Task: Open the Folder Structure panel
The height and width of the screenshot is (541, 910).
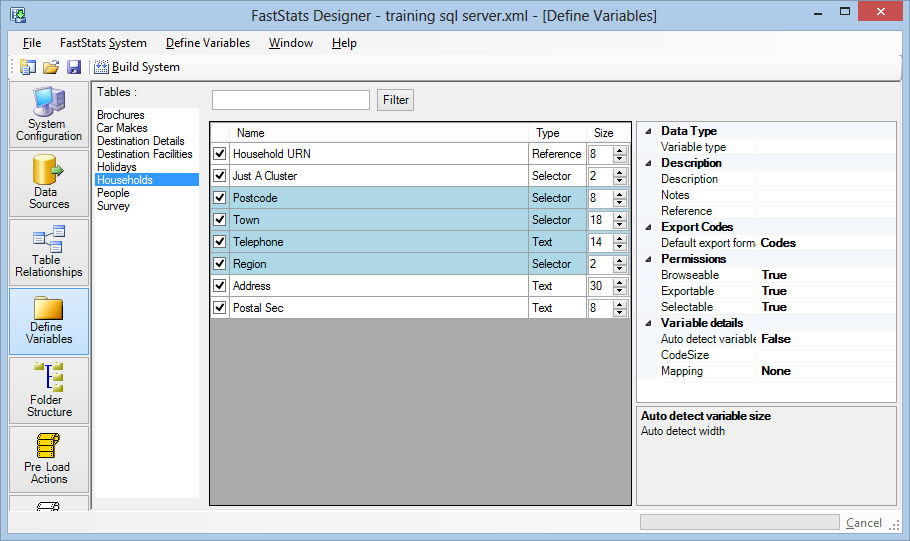Action: pos(49,390)
